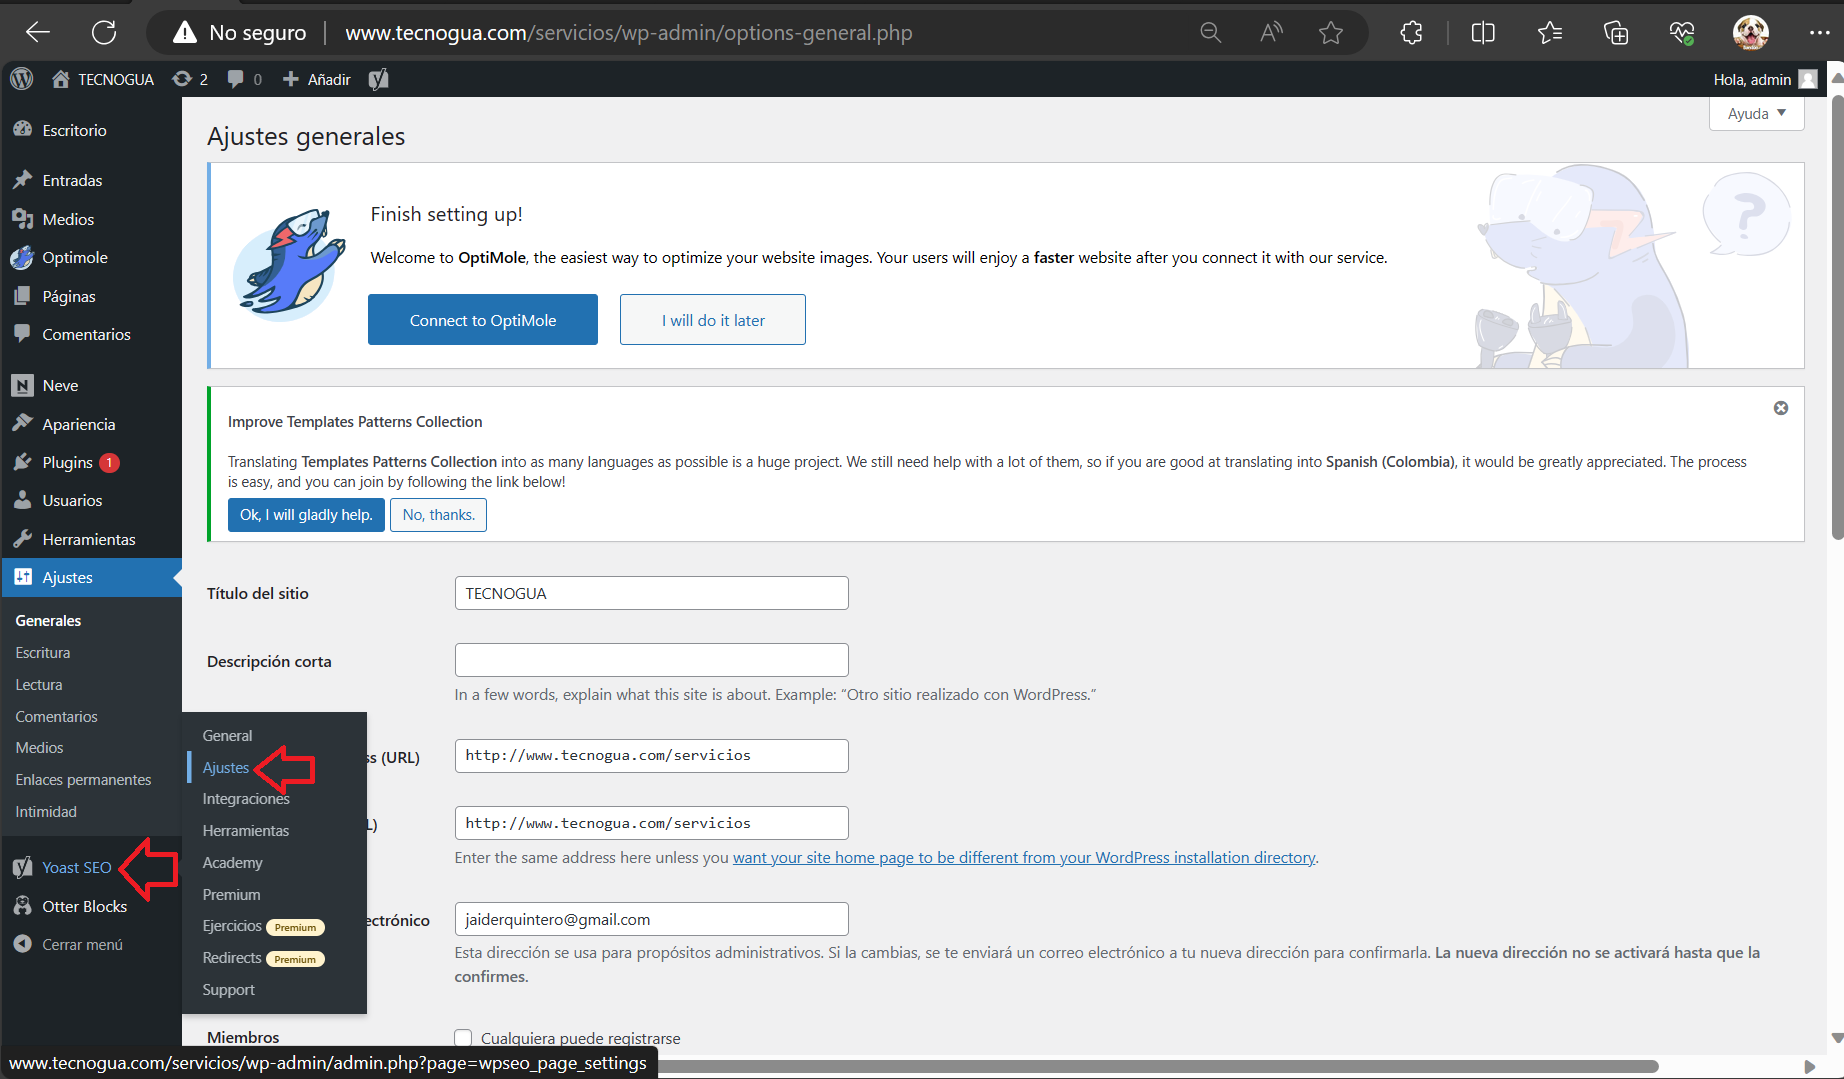Reload the page with the refresh icon
Image resolution: width=1844 pixels, height=1079 pixels.
coord(104,32)
